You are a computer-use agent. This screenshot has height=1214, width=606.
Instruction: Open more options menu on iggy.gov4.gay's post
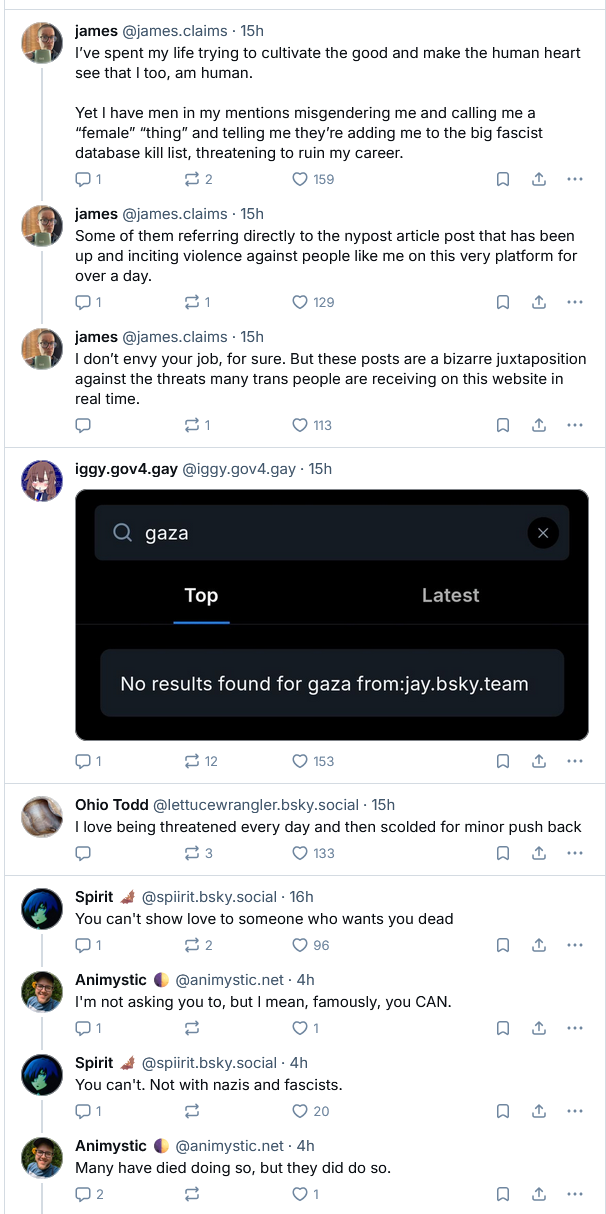[x=575, y=761]
